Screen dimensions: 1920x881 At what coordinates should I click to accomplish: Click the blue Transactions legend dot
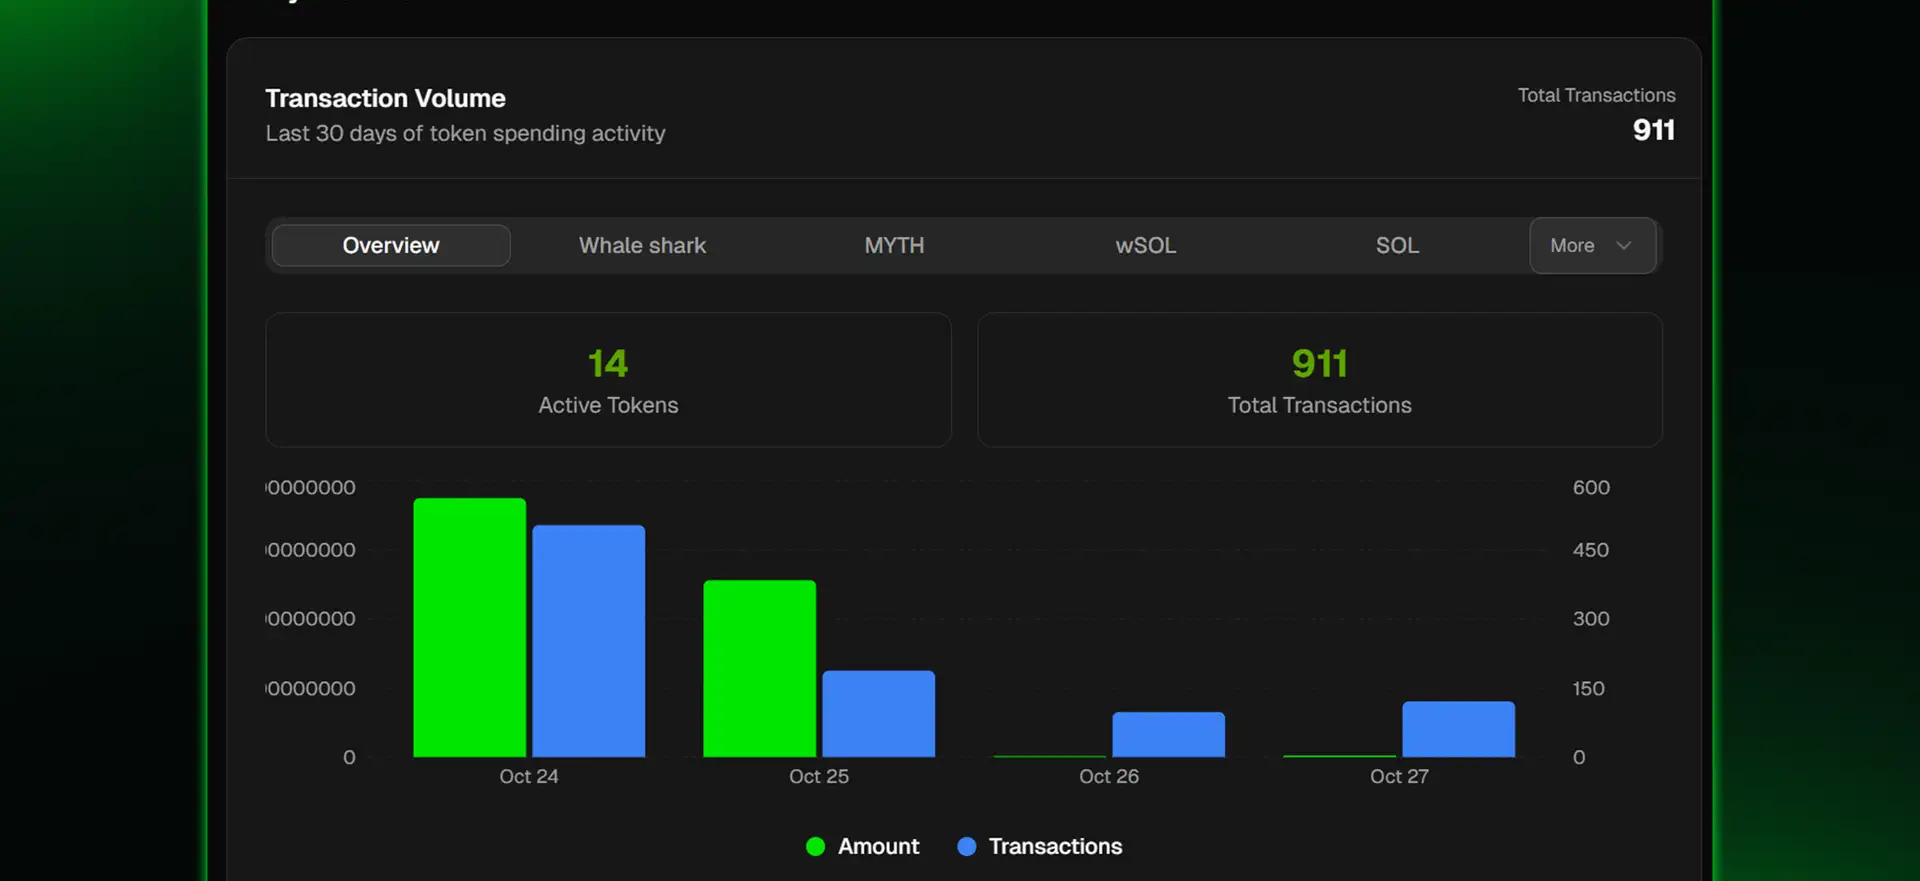click(x=966, y=846)
